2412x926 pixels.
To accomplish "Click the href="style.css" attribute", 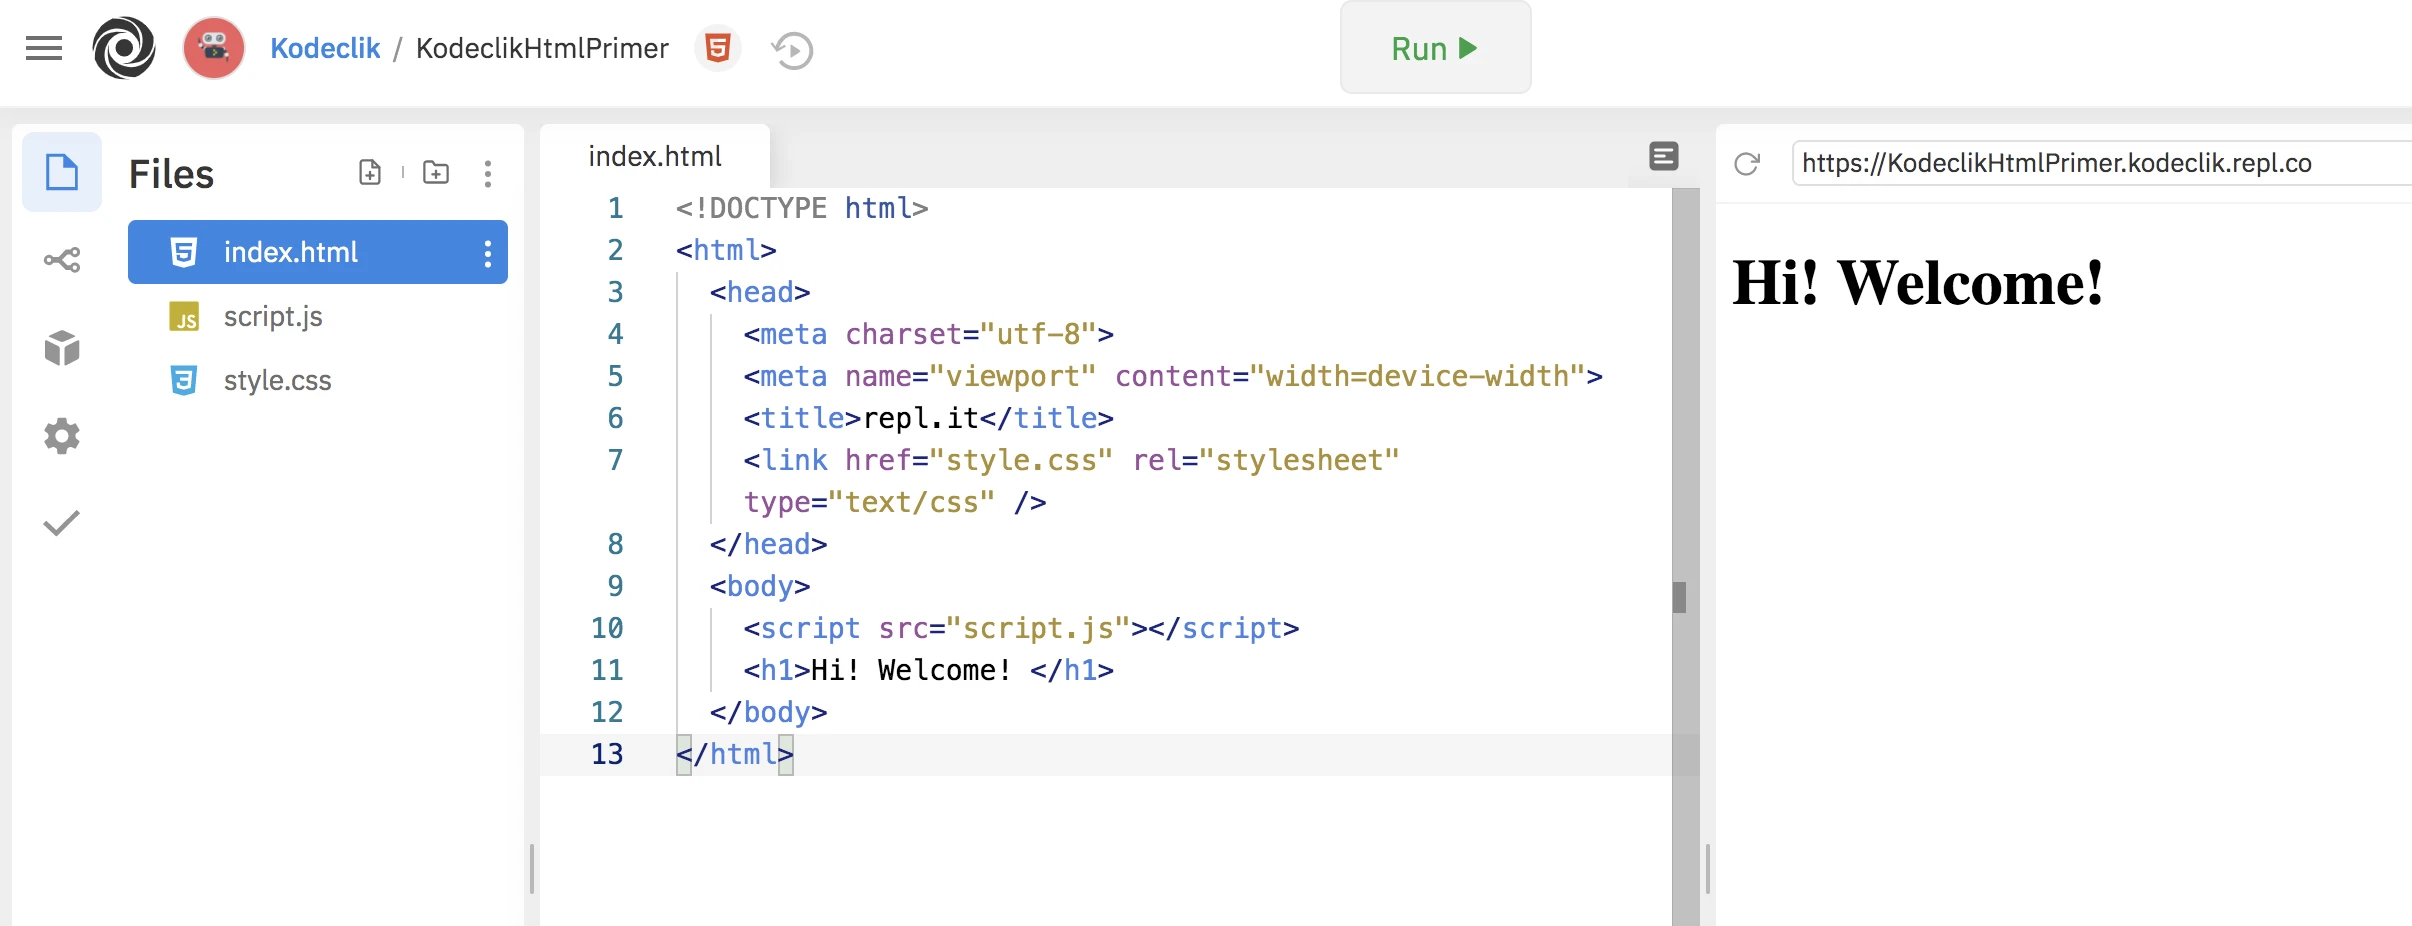I will click(x=979, y=460).
